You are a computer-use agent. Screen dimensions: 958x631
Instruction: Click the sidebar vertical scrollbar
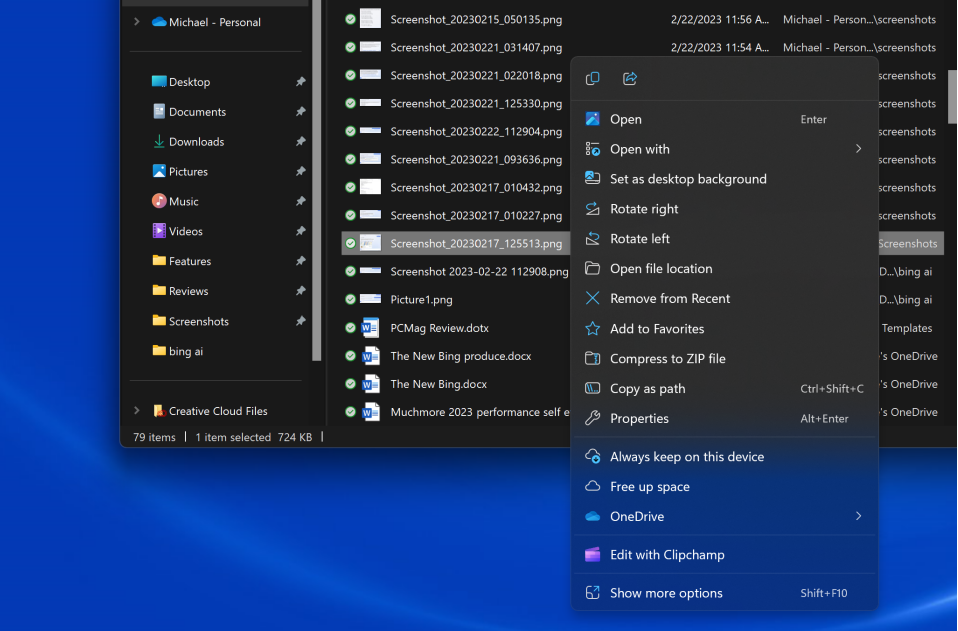click(x=316, y=180)
